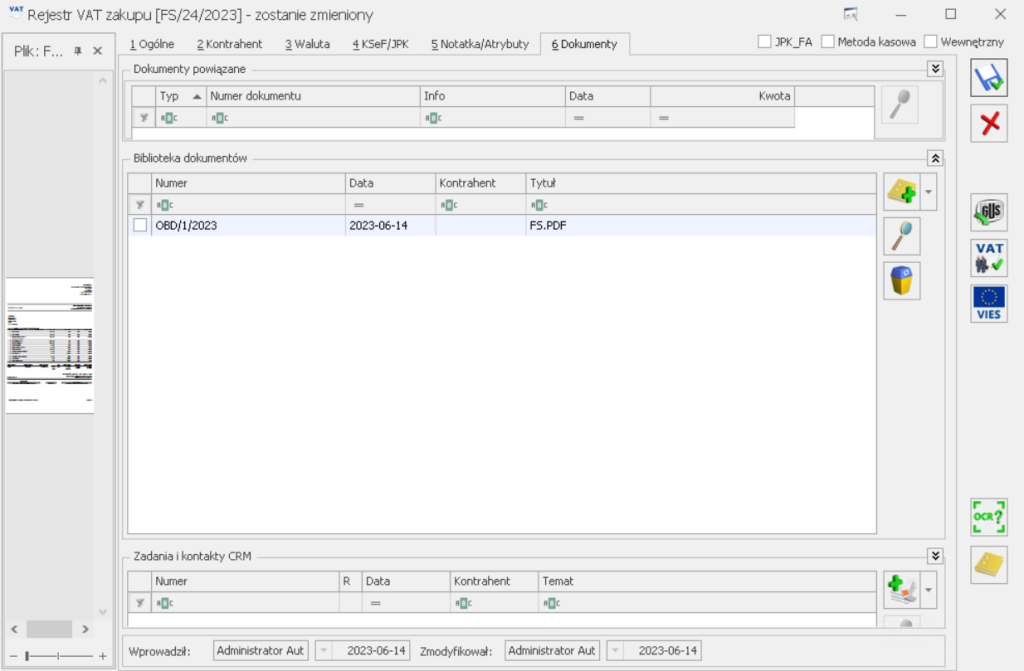Image resolution: width=1024 pixels, height=671 pixels.
Task: Switch to the Notatka/Atrybuty tab
Action: 480,44
